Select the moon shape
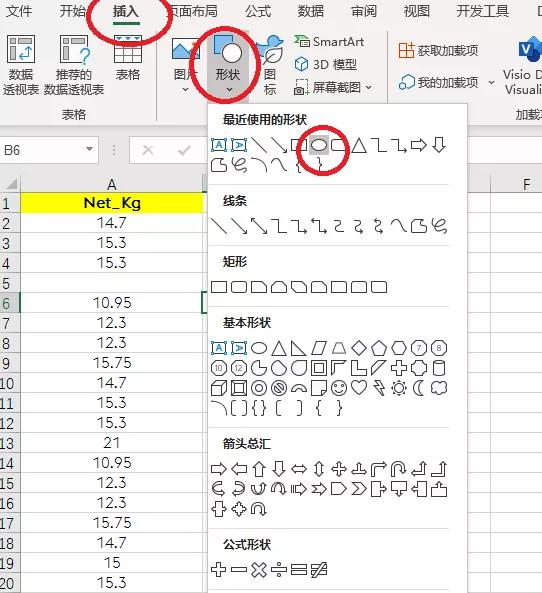 coord(418,388)
